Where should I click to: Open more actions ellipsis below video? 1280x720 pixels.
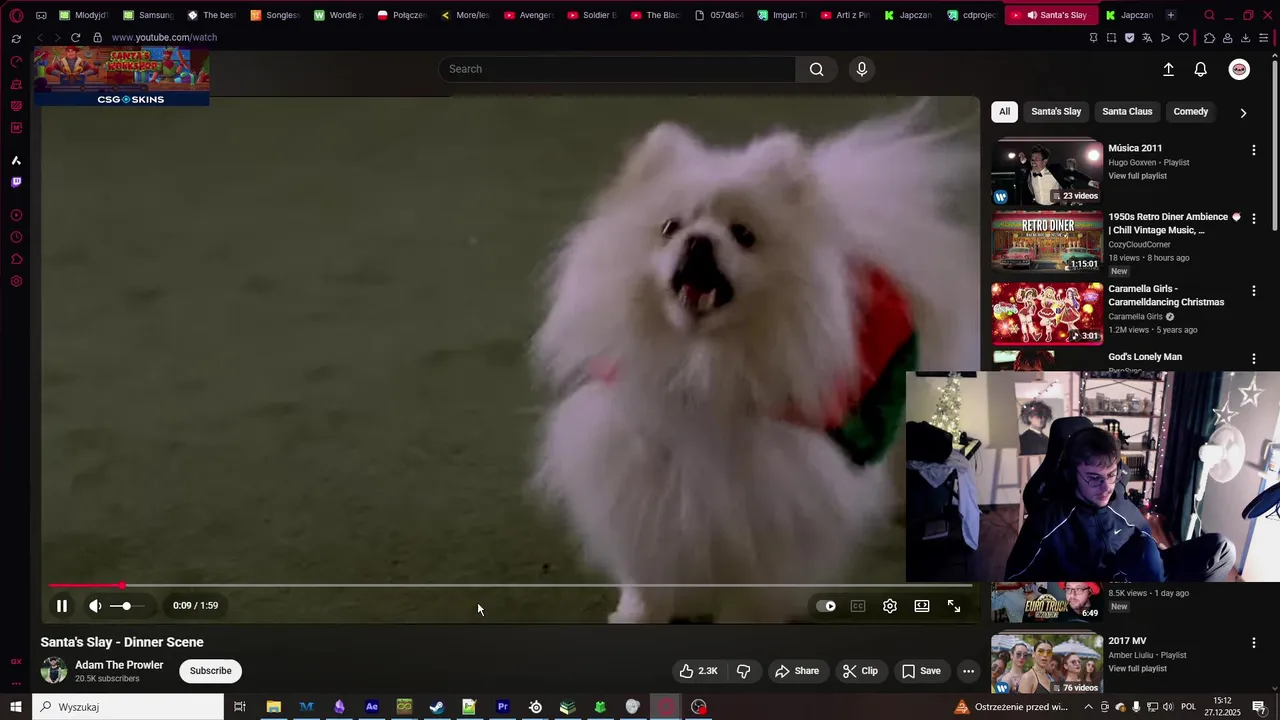968,671
